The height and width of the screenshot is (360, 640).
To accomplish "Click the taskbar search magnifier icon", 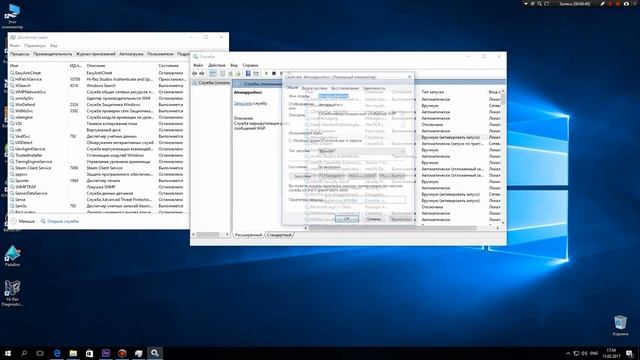I will point(24,353).
